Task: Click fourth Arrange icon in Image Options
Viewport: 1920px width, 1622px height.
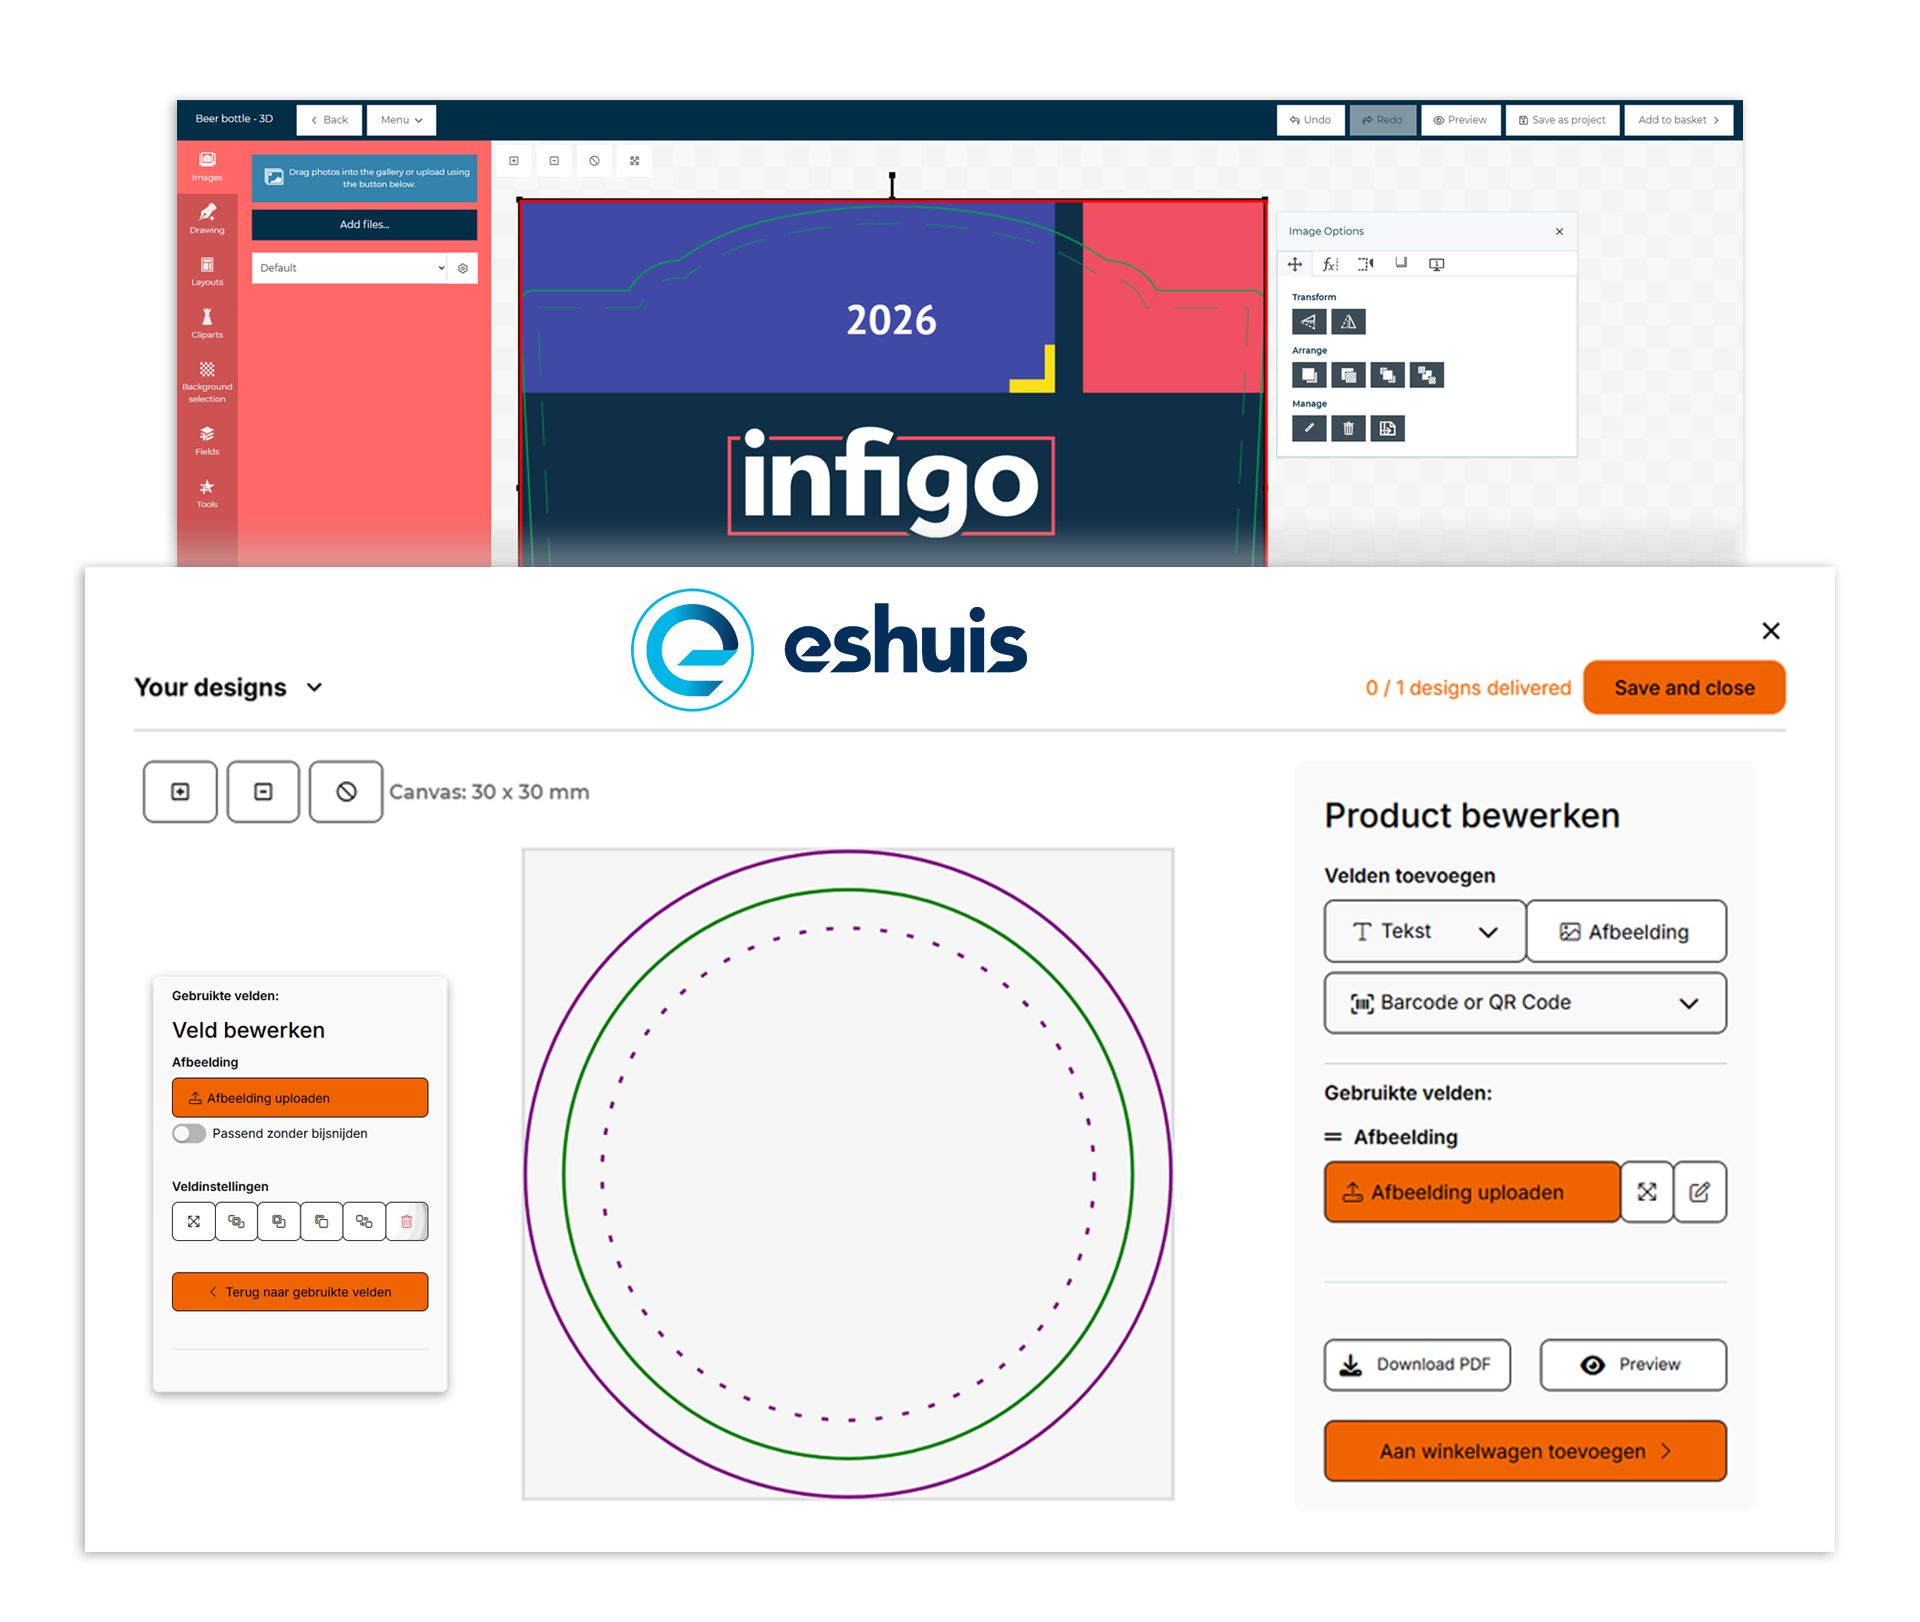Action: pyautogui.click(x=1427, y=375)
